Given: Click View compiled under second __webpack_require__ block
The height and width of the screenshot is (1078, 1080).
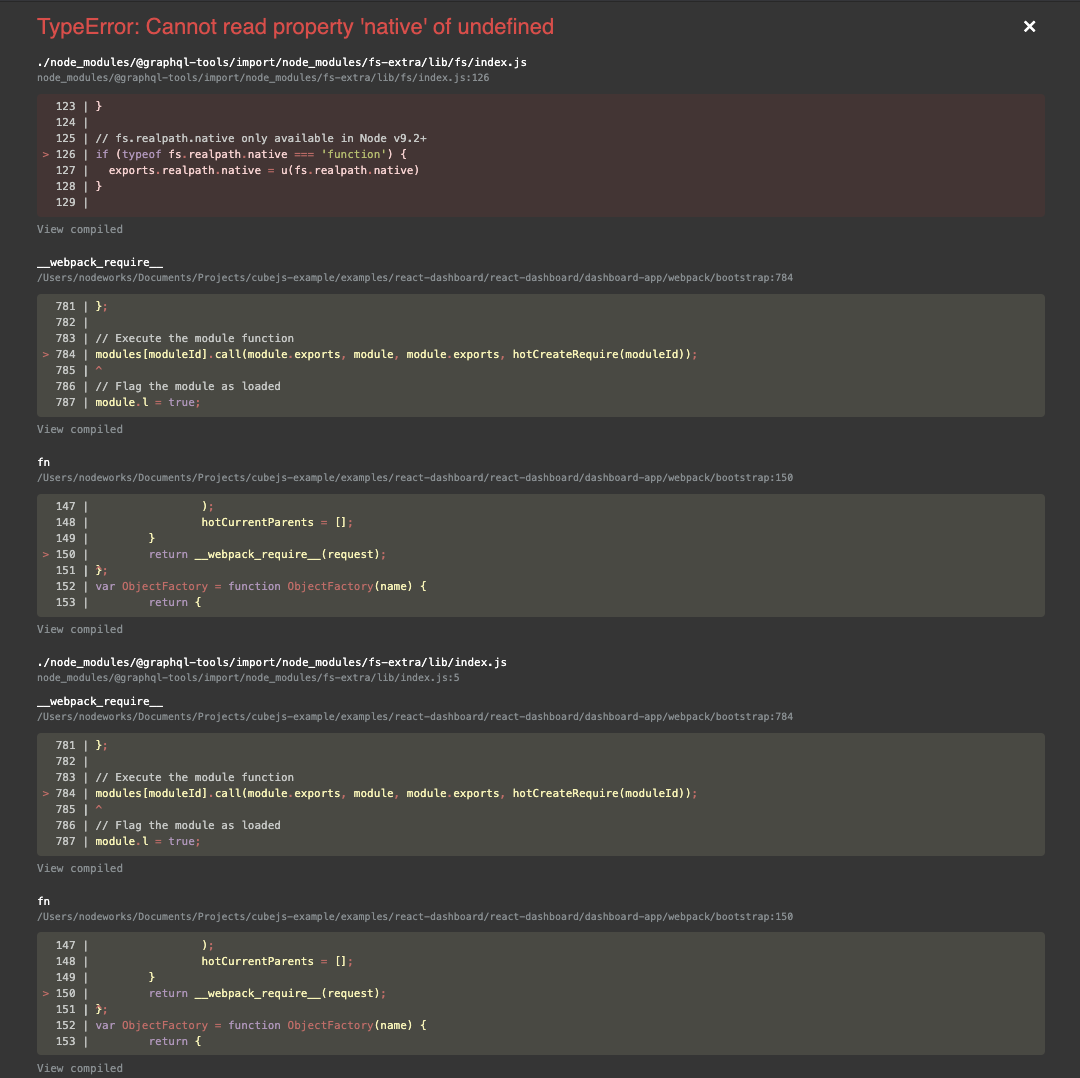Looking at the screenshot, I should coord(80,868).
